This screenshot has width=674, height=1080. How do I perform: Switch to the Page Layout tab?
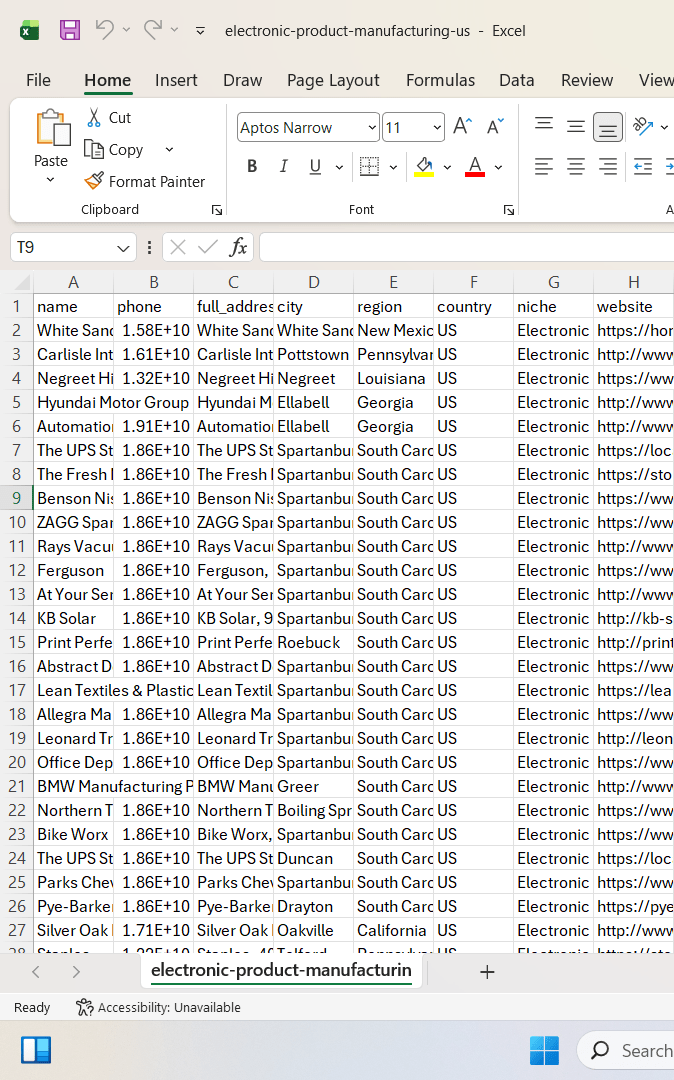[333, 80]
